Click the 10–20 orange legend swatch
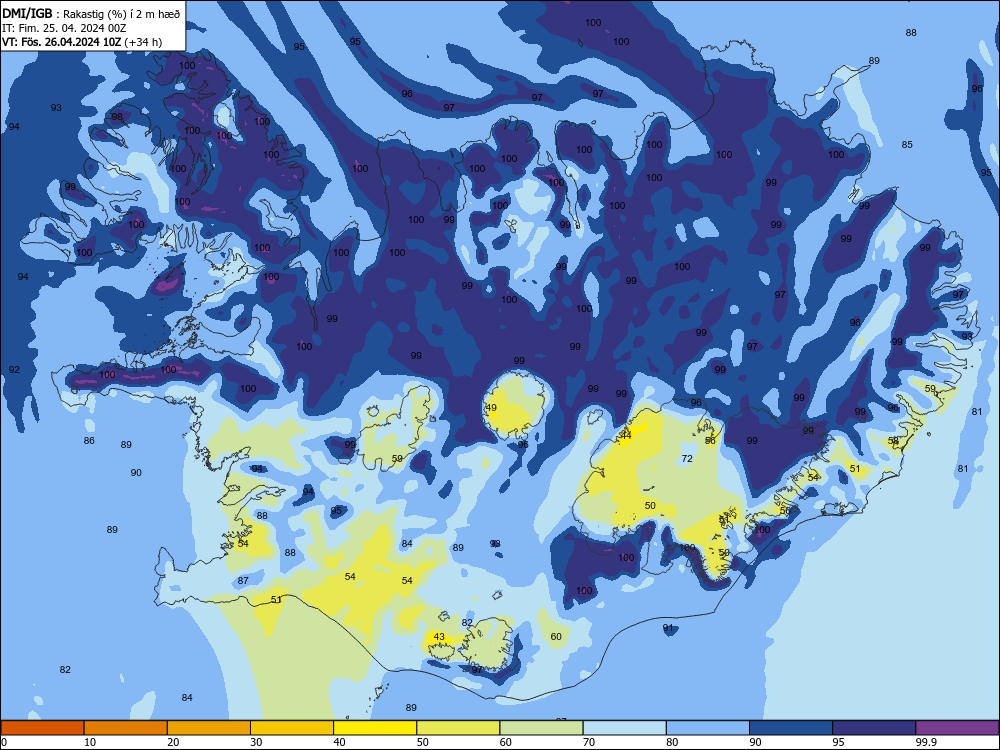The image size is (1000, 750). (x=126, y=728)
